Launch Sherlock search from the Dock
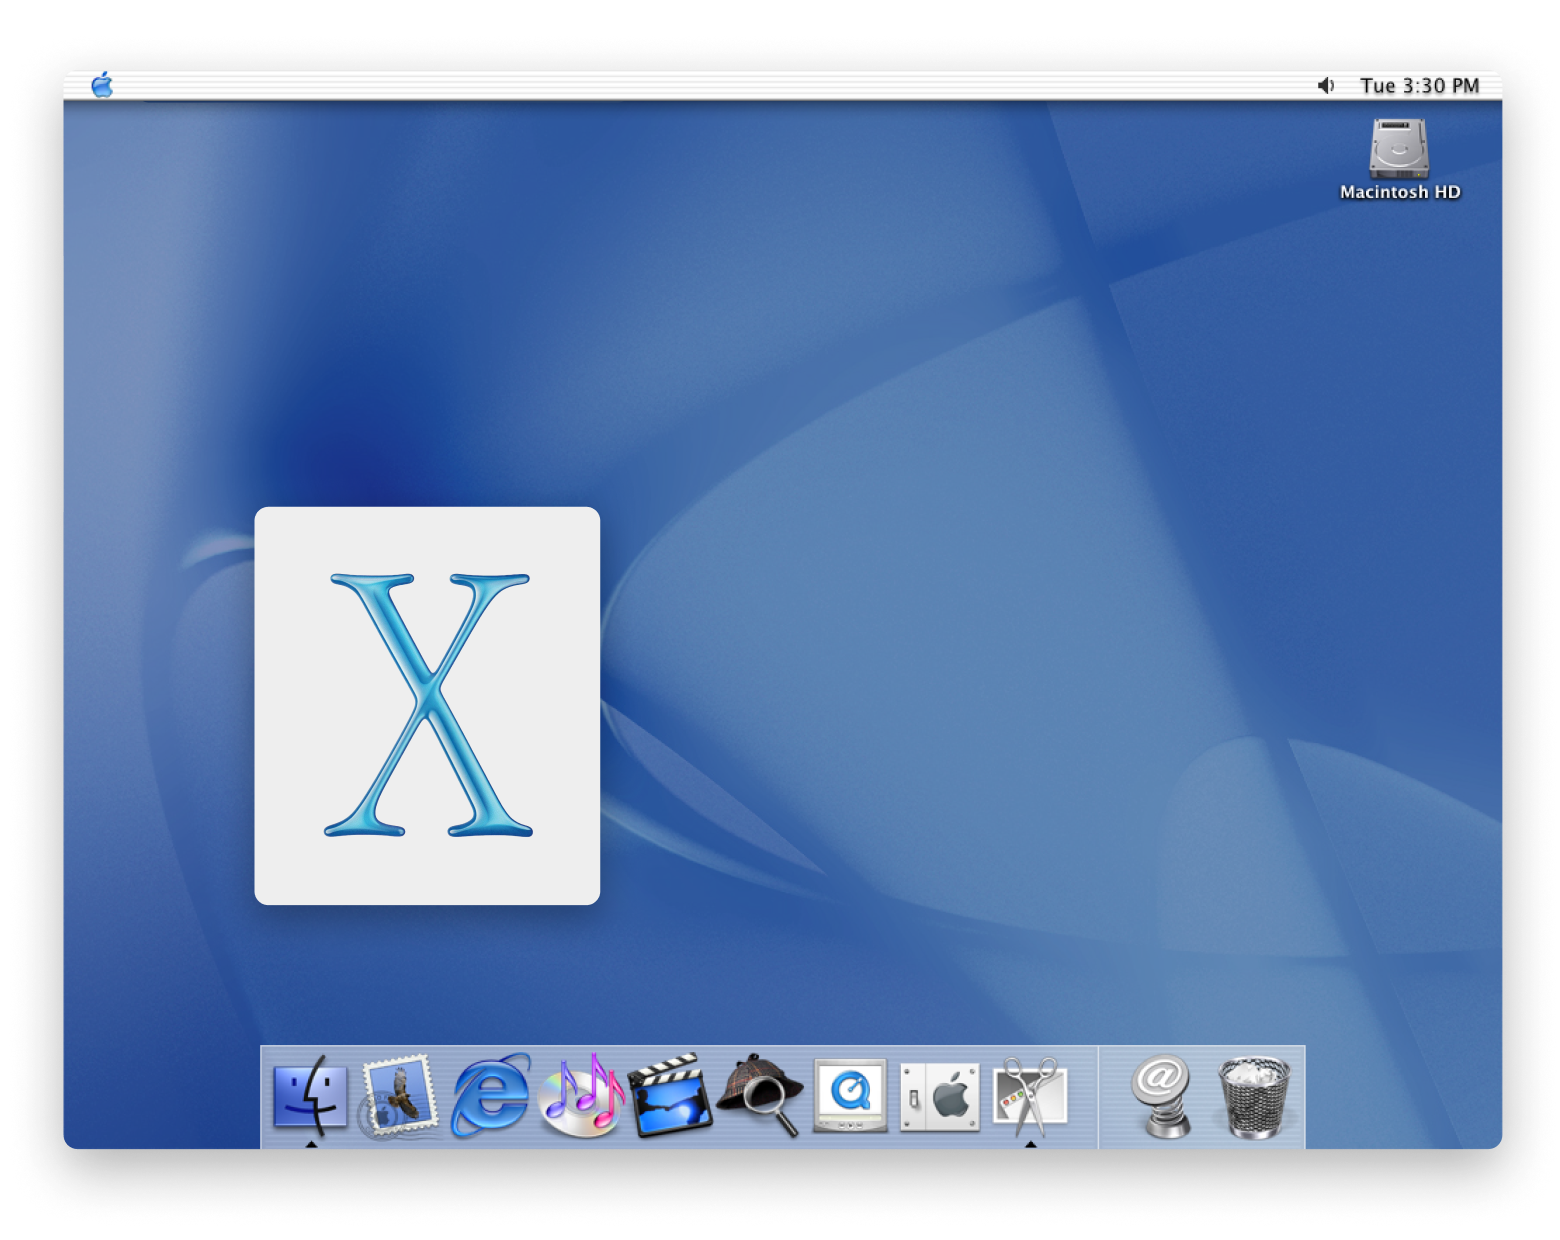1560x1240 pixels. 761,1095
